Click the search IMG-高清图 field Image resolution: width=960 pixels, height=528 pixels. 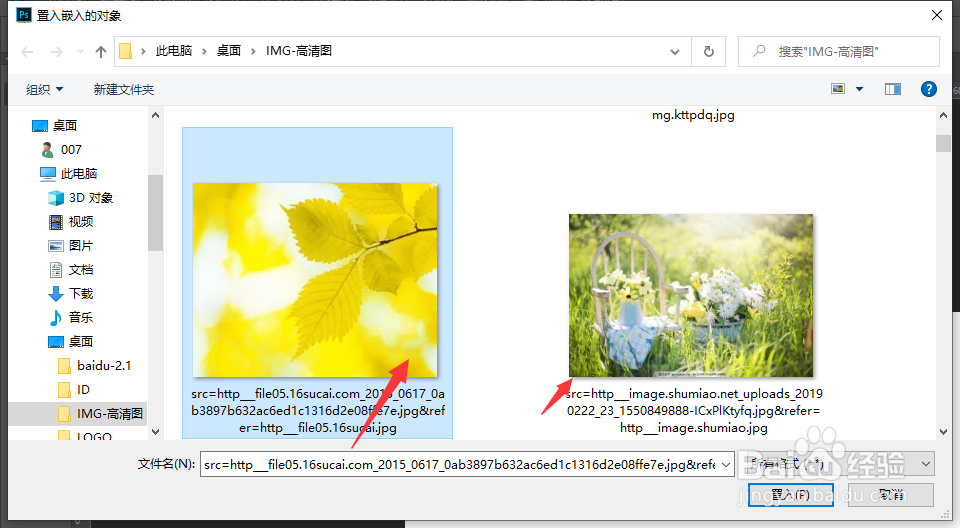click(839, 51)
